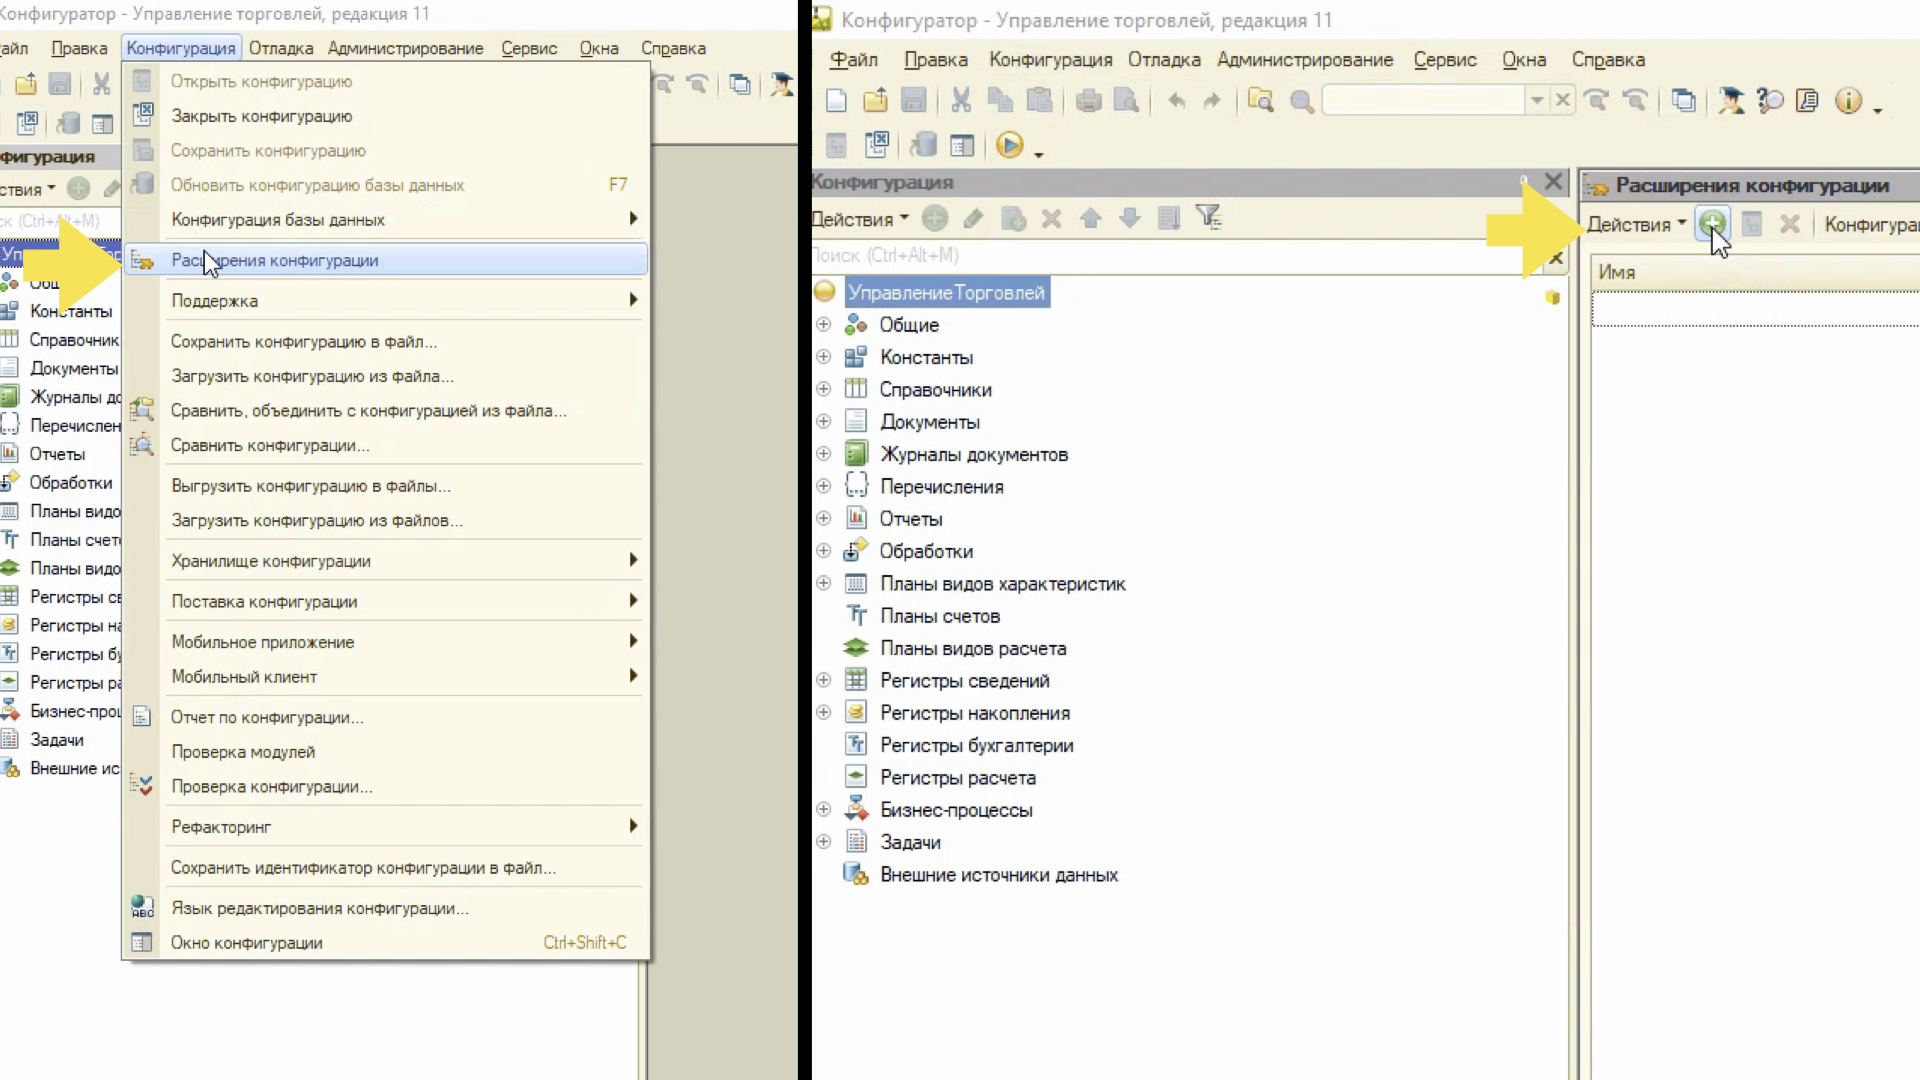Select Внешние источники данных tree item
Screen dimensions: 1920x1080
(999, 875)
